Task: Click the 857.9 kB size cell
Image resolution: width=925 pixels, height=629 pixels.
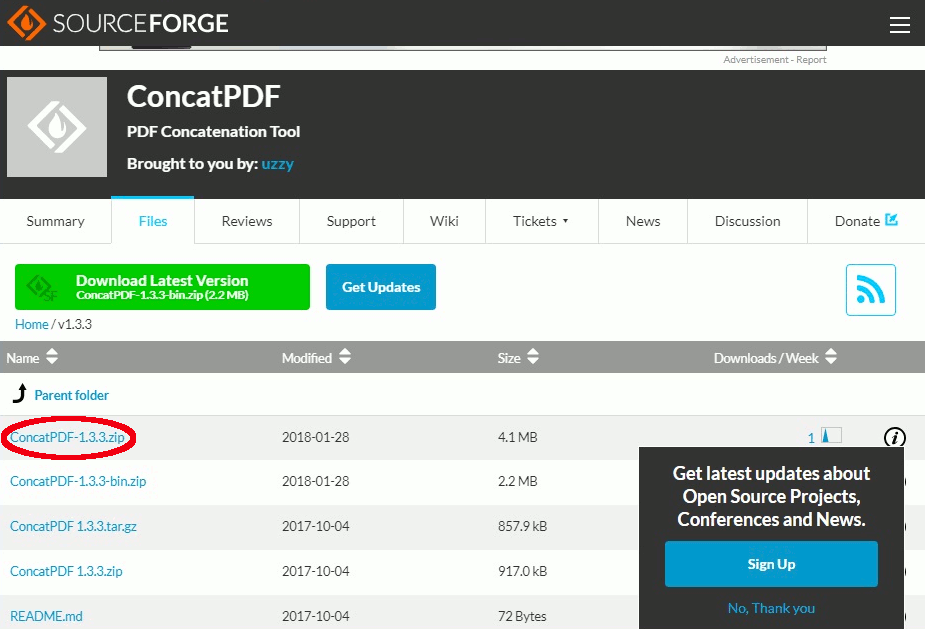Action: (522, 526)
